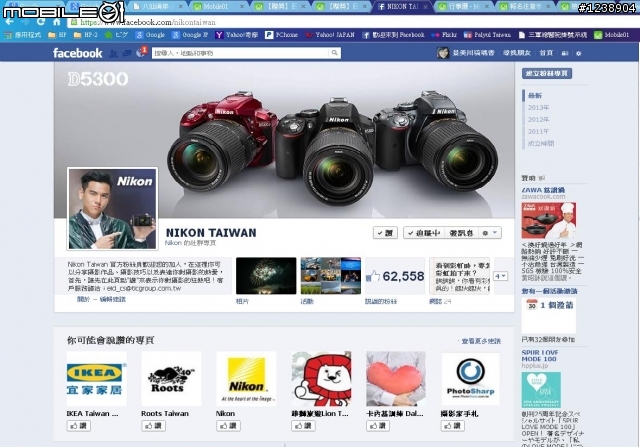Open the notifications globe with red badge
Image resolution: width=640 pixels, height=447 pixels.
point(141,53)
